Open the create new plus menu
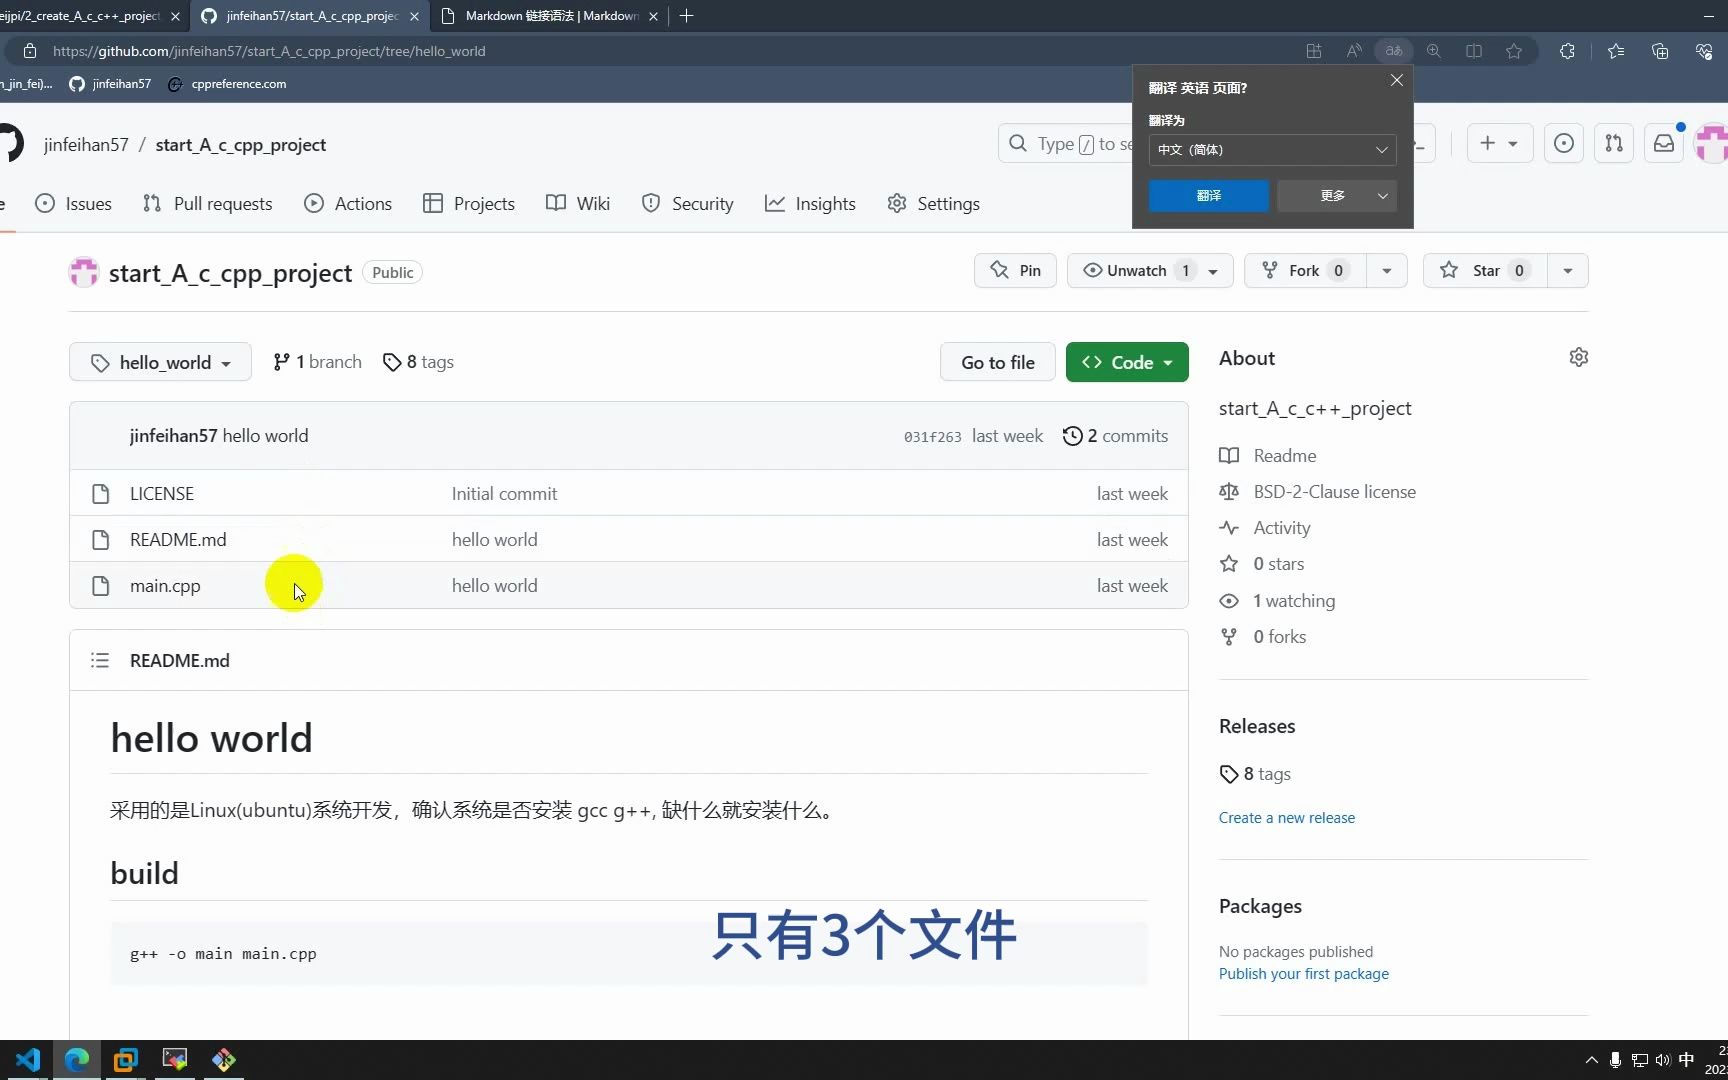 pyautogui.click(x=1499, y=143)
